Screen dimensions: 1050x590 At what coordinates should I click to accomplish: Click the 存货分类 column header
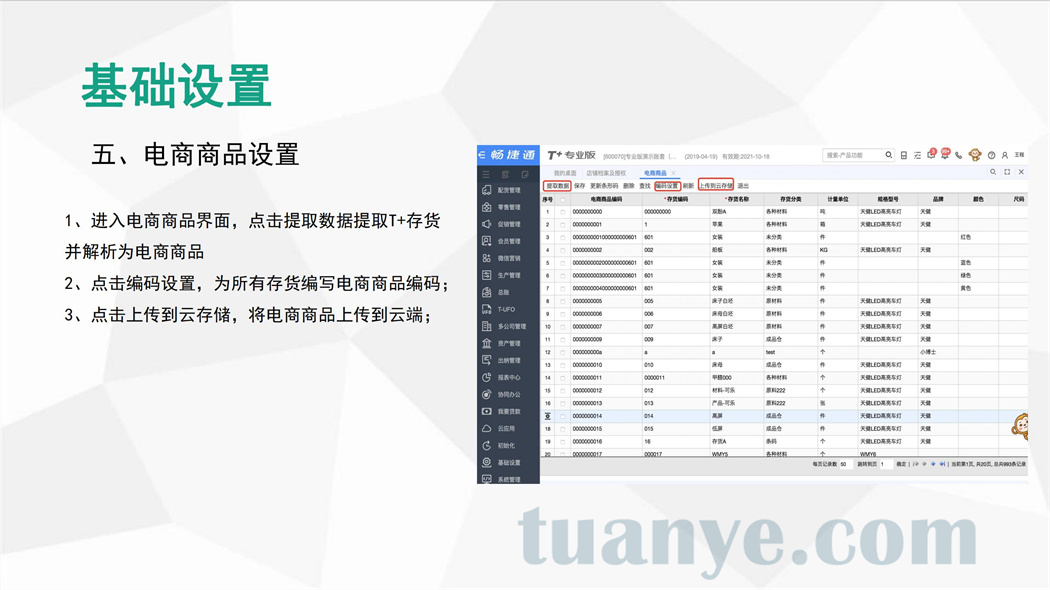(790, 200)
